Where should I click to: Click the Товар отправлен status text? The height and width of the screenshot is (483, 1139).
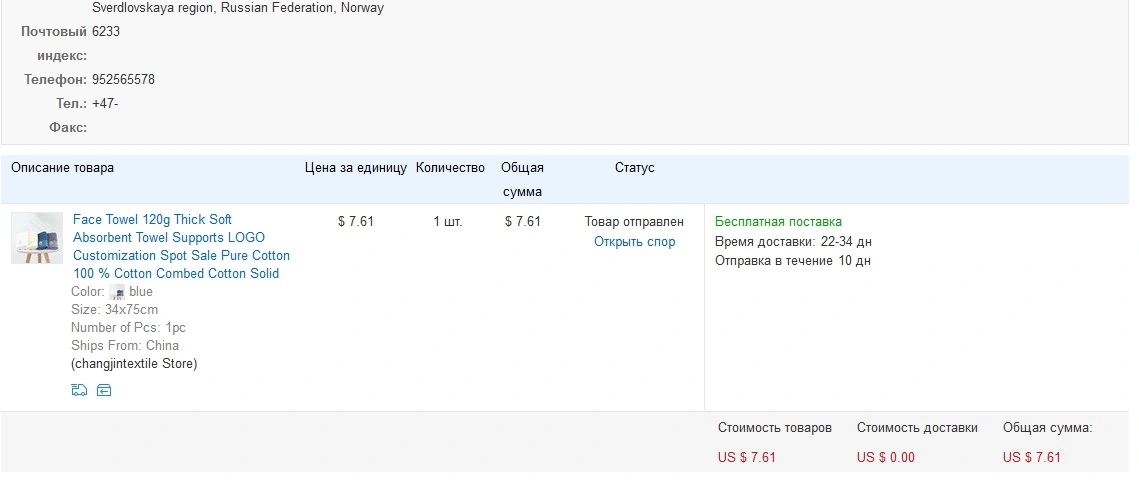pos(634,222)
